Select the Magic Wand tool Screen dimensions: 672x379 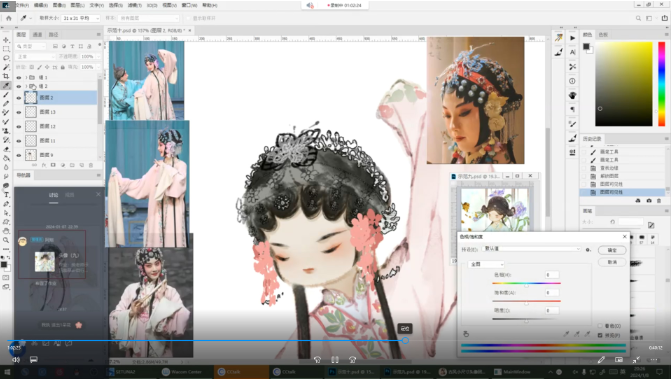tap(6, 67)
